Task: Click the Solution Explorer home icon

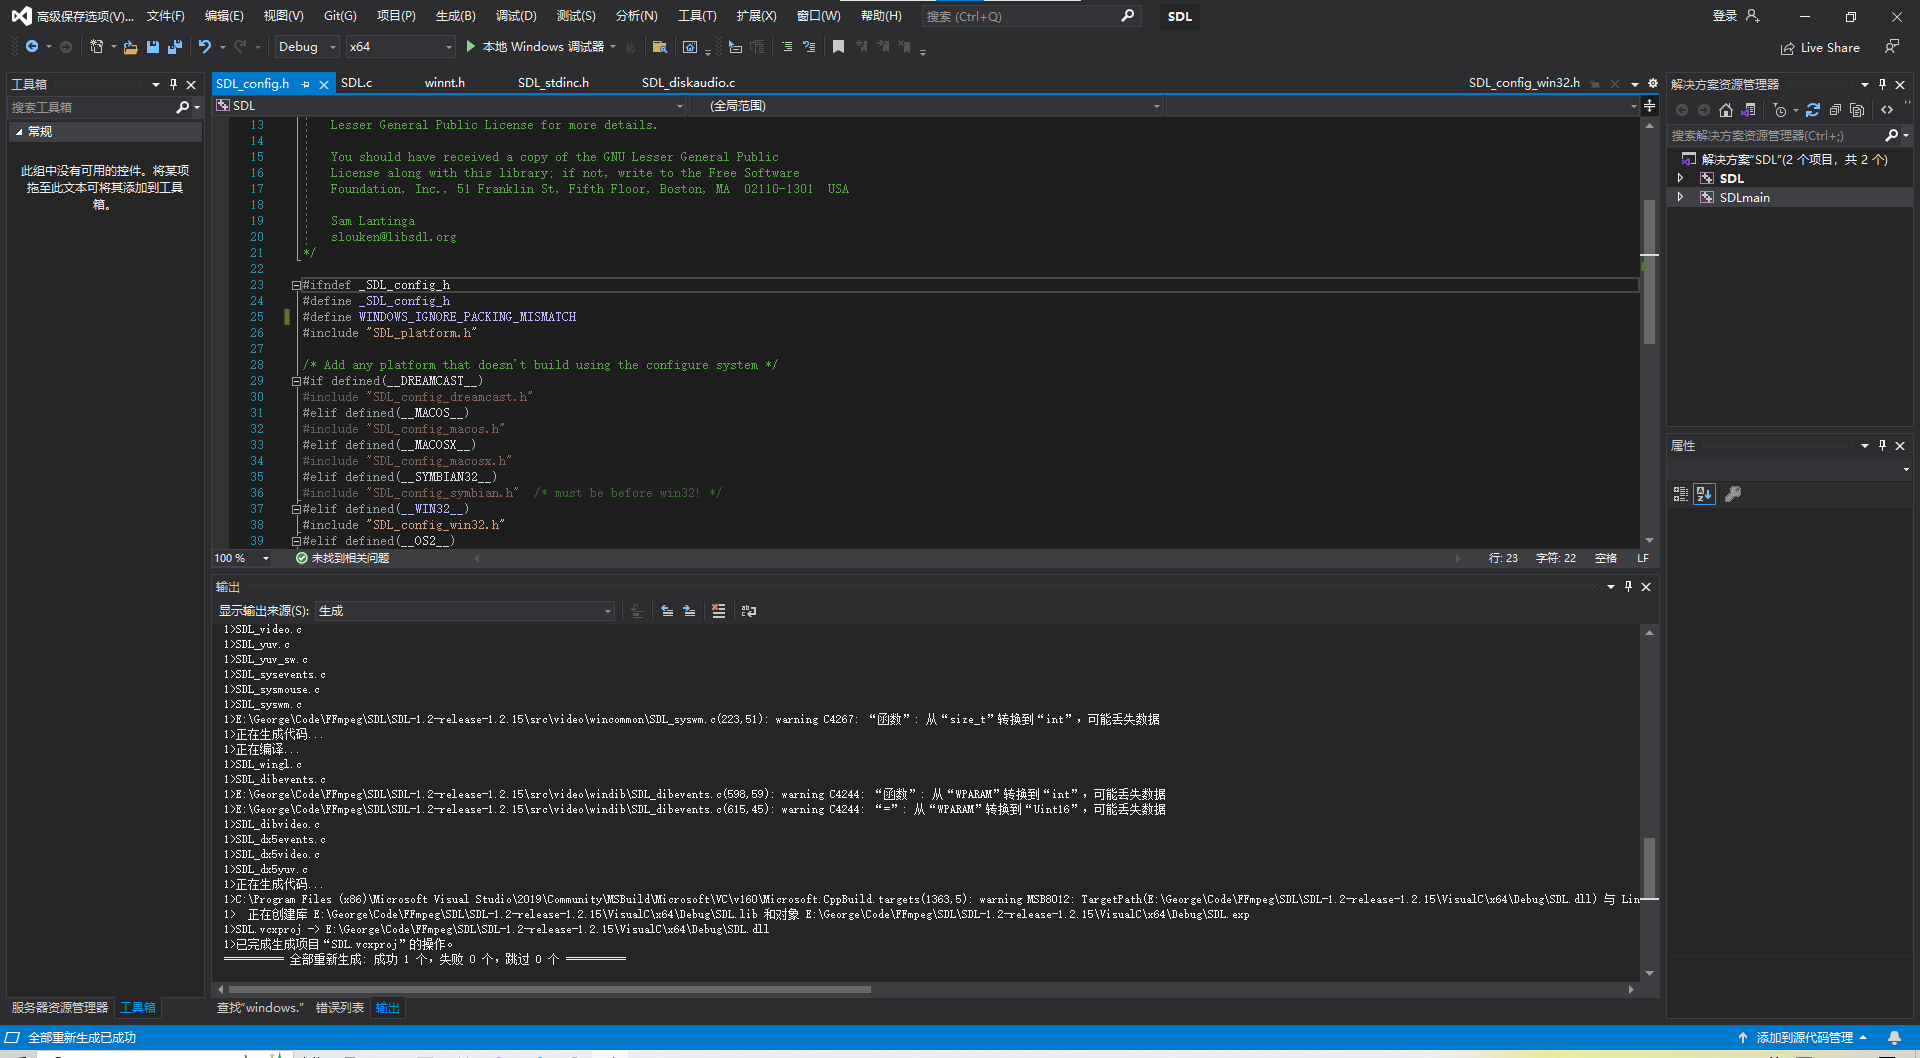Action: point(1725,110)
